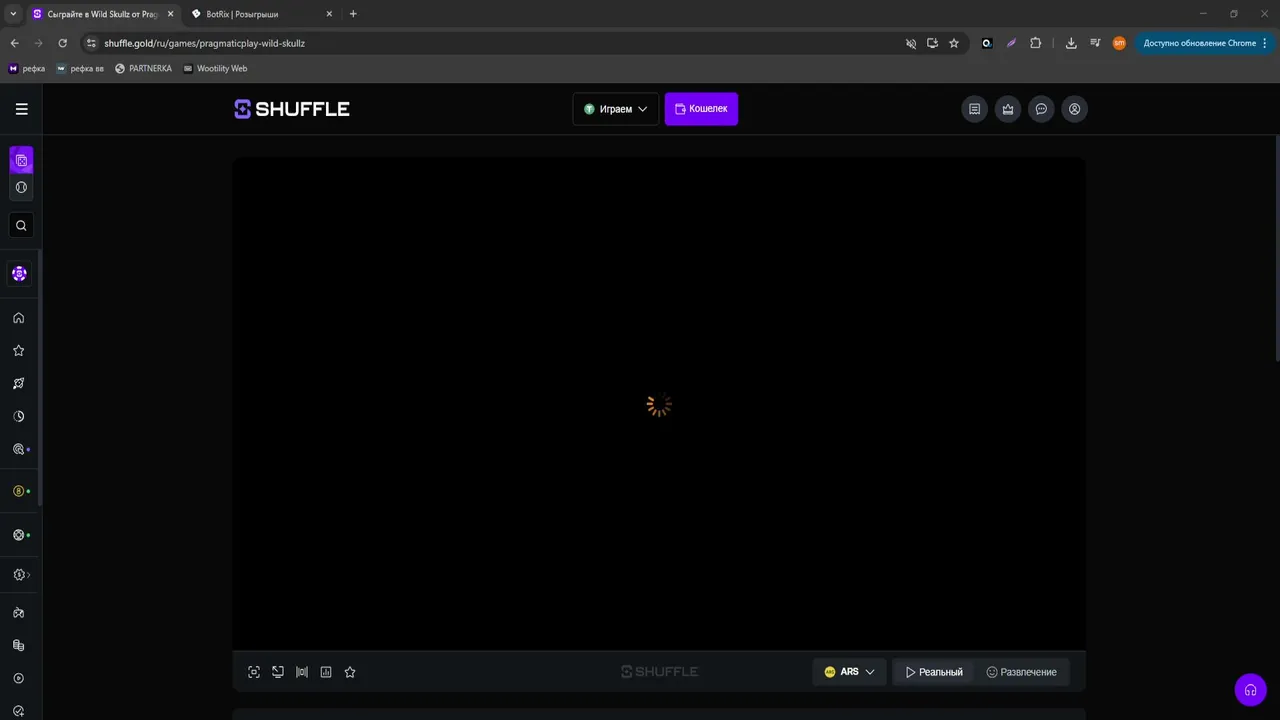Click the sidebar target icon with purple dot

point(18,449)
